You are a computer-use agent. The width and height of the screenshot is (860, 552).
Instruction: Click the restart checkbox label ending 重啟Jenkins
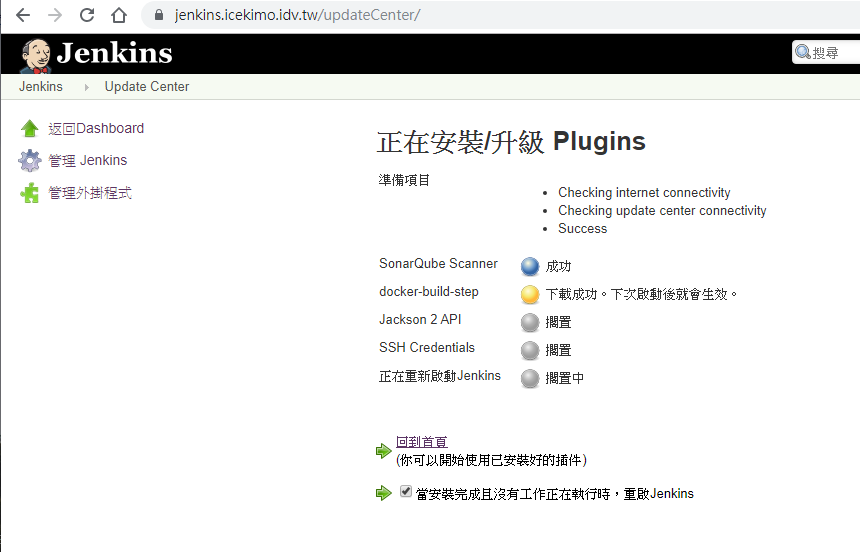click(555, 494)
